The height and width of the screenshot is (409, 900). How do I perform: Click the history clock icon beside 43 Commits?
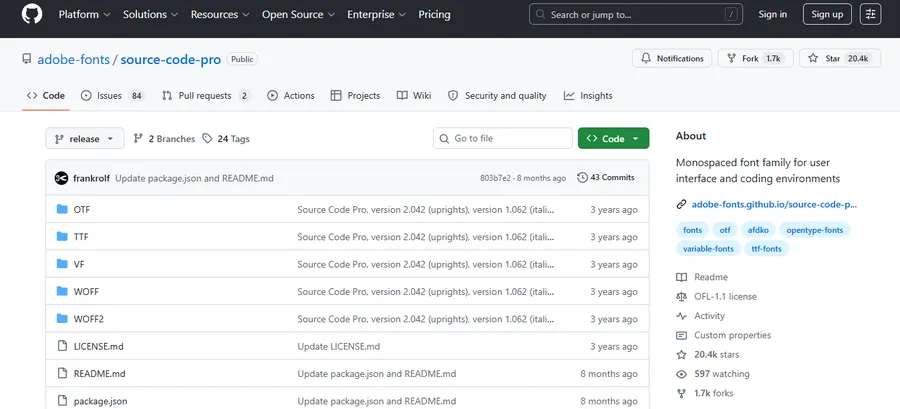point(582,177)
